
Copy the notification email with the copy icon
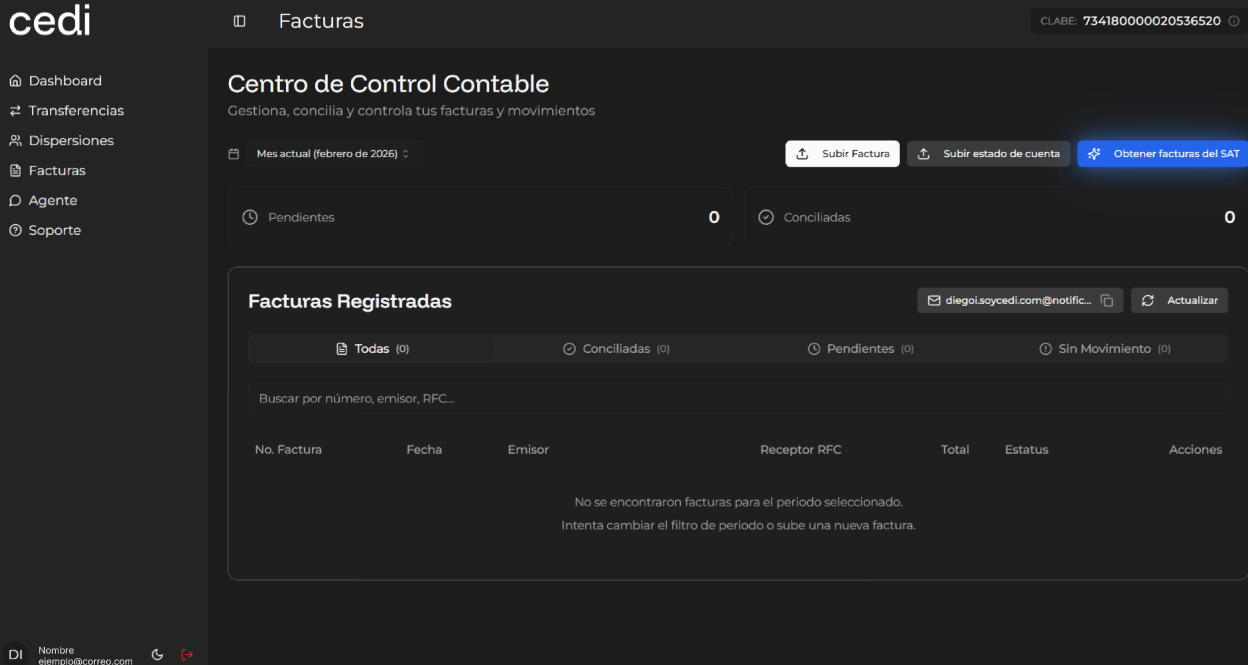point(1107,300)
